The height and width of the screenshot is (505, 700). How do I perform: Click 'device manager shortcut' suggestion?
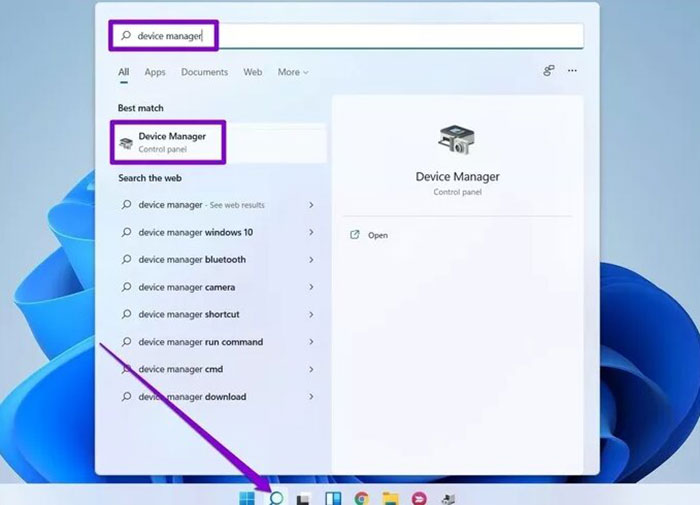pyautogui.click(x=189, y=315)
